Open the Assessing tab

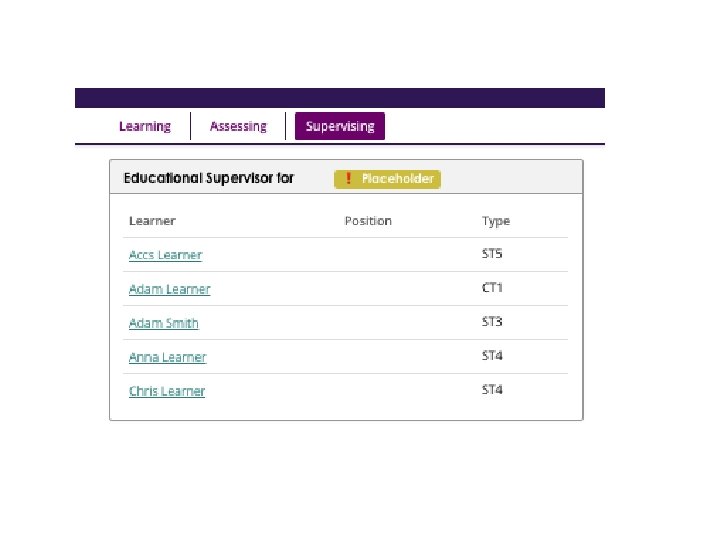(238, 126)
